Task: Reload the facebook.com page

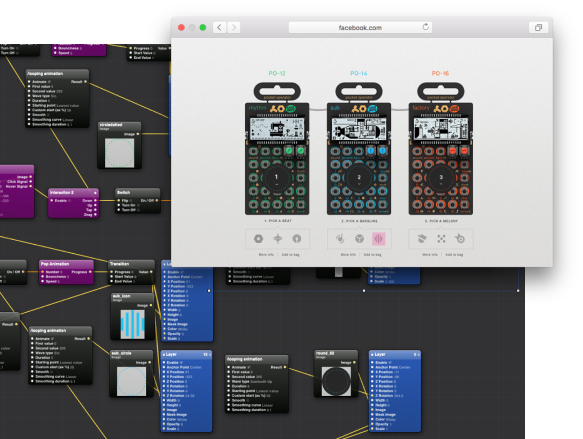Action: point(425,27)
